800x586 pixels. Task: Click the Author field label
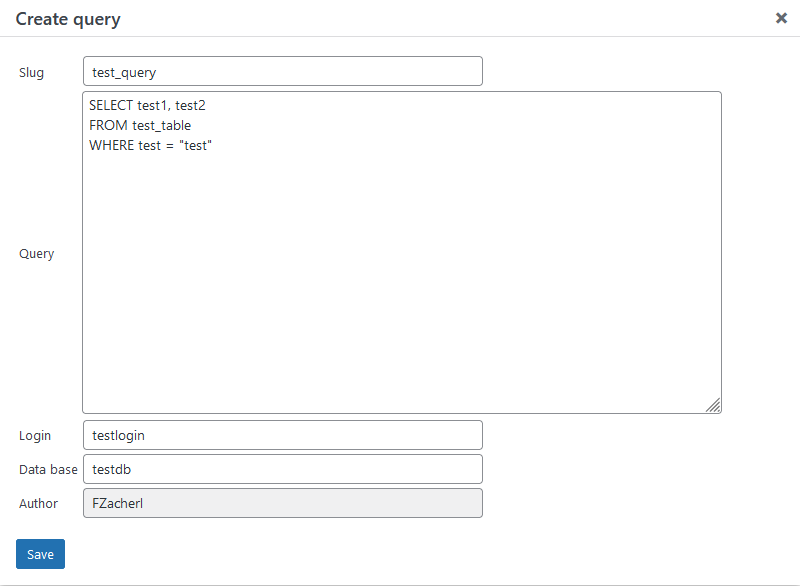coord(38,503)
